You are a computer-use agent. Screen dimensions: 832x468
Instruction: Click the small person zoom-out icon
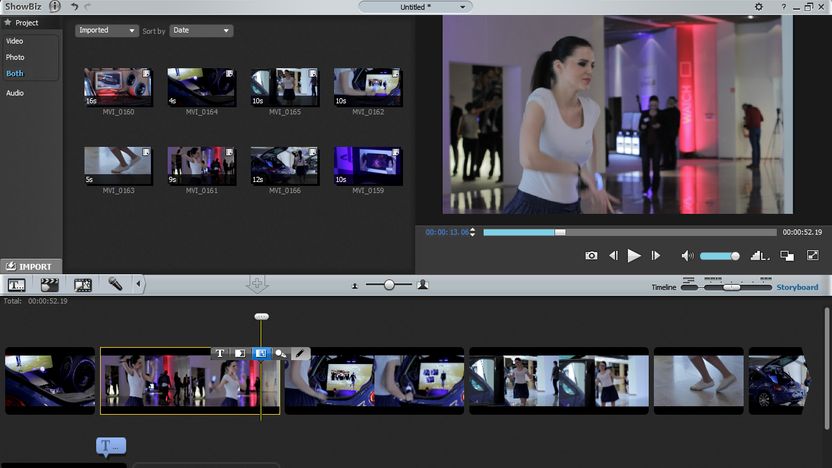(x=354, y=286)
